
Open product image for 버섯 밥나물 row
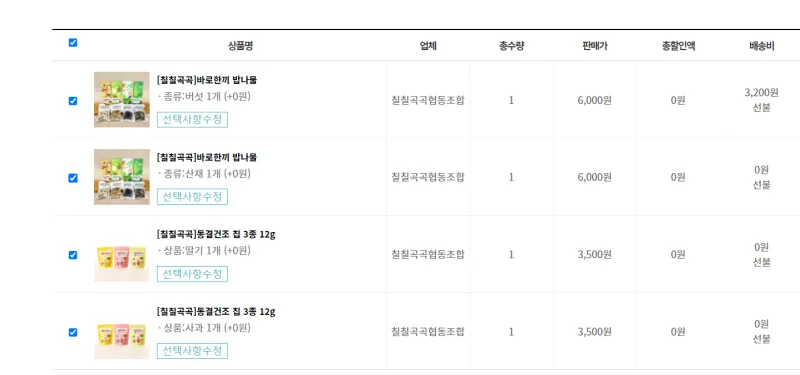pos(122,99)
